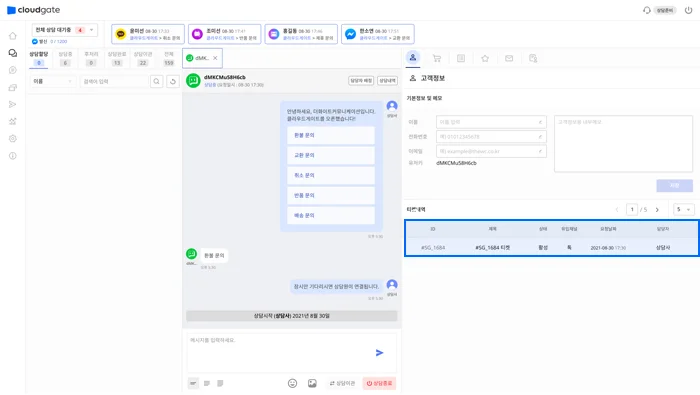The height and width of the screenshot is (395, 700).
Task: Open the chat consultation icon in the sidebar
Action: [x=12, y=53]
